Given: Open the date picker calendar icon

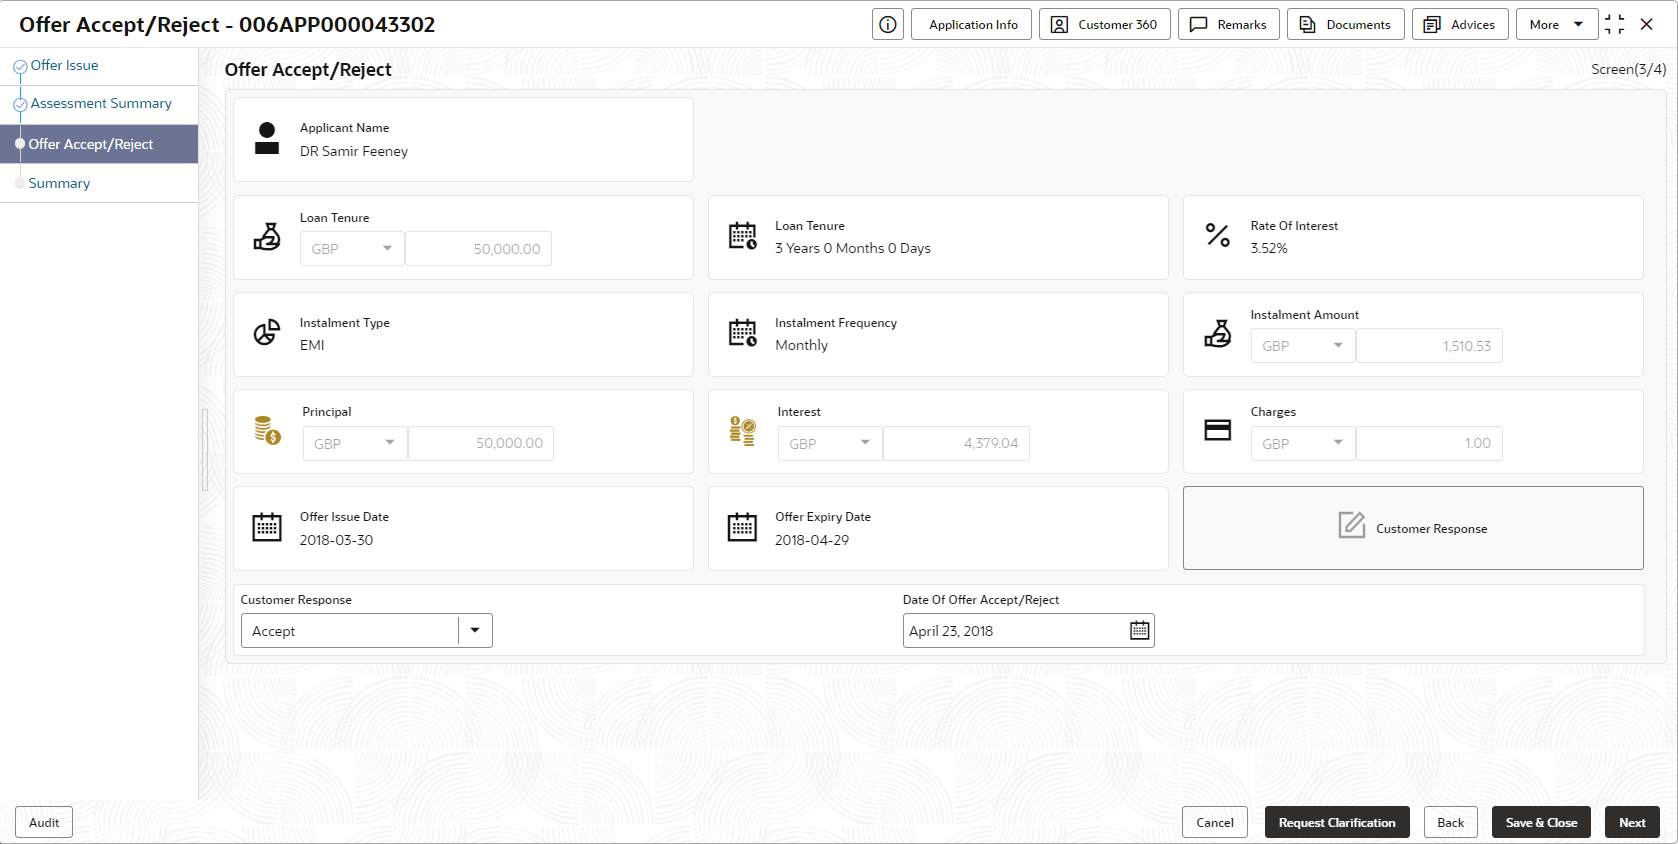Looking at the screenshot, I should 1140,631.
